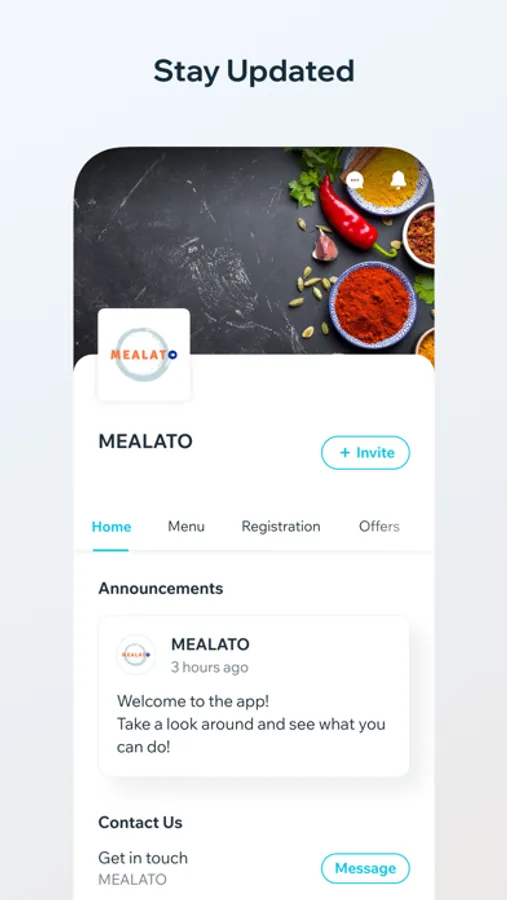Select the Registration tab
This screenshot has width=507, height=900.
pos(281,526)
